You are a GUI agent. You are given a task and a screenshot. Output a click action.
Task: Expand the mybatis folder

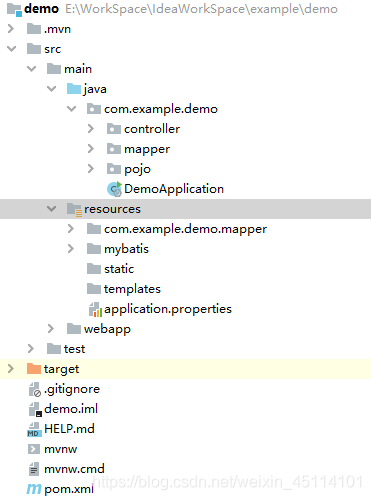[70, 249]
